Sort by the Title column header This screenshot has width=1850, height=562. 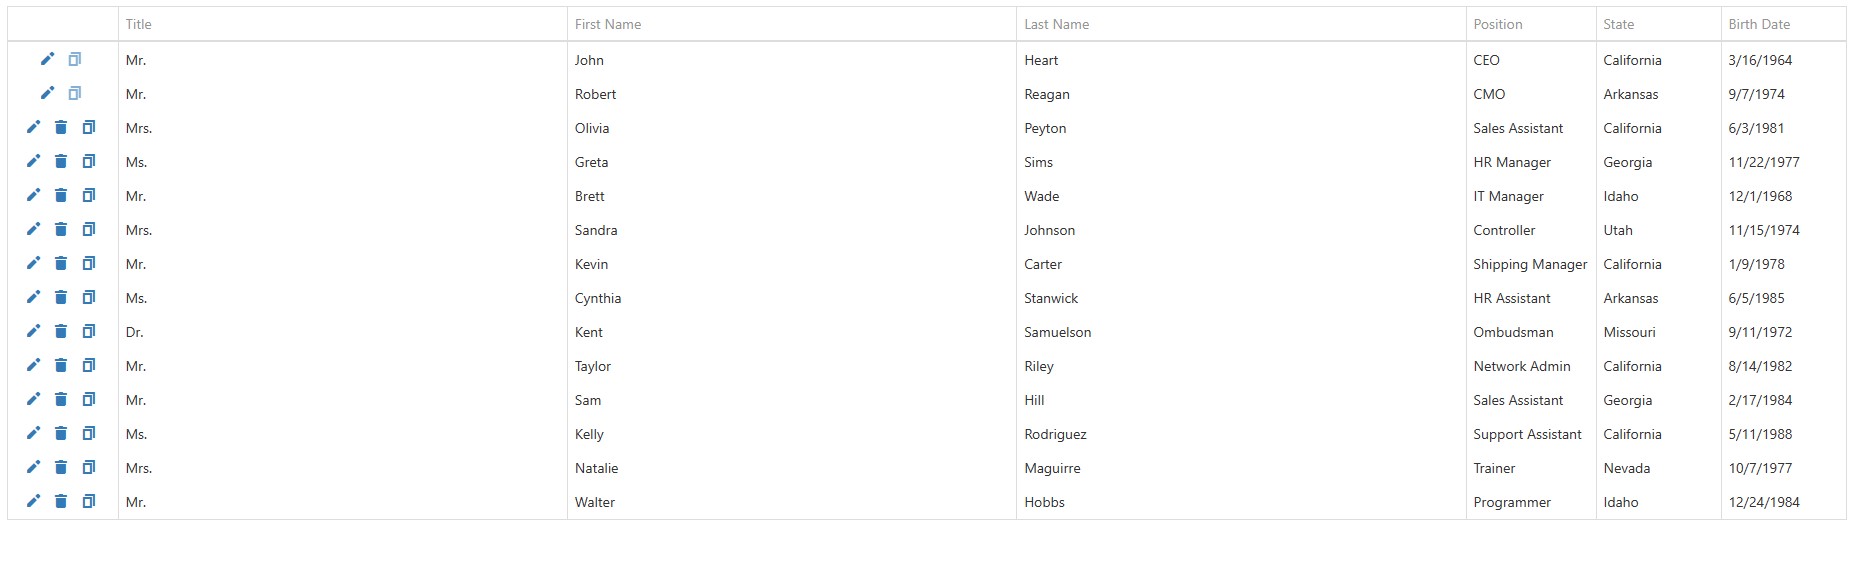click(139, 24)
